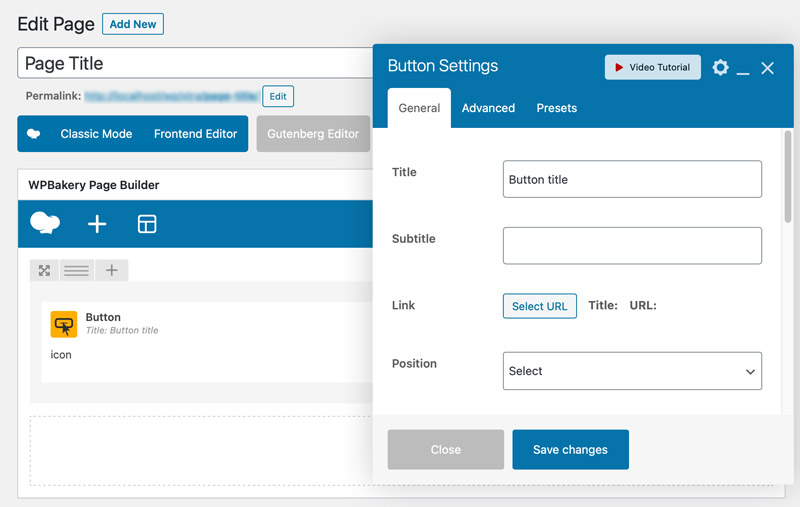Screen dimensions: 800x507
Task: Expand the Position select dropdown
Action: click(632, 371)
